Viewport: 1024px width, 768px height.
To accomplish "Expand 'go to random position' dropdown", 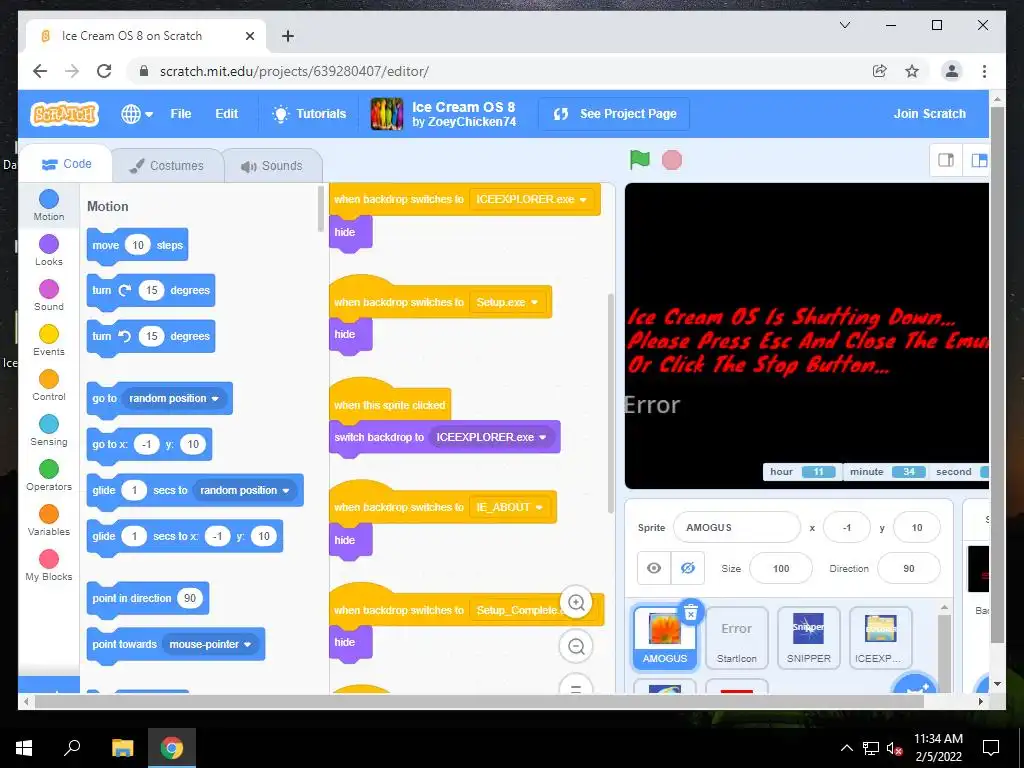I will (x=173, y=398).
